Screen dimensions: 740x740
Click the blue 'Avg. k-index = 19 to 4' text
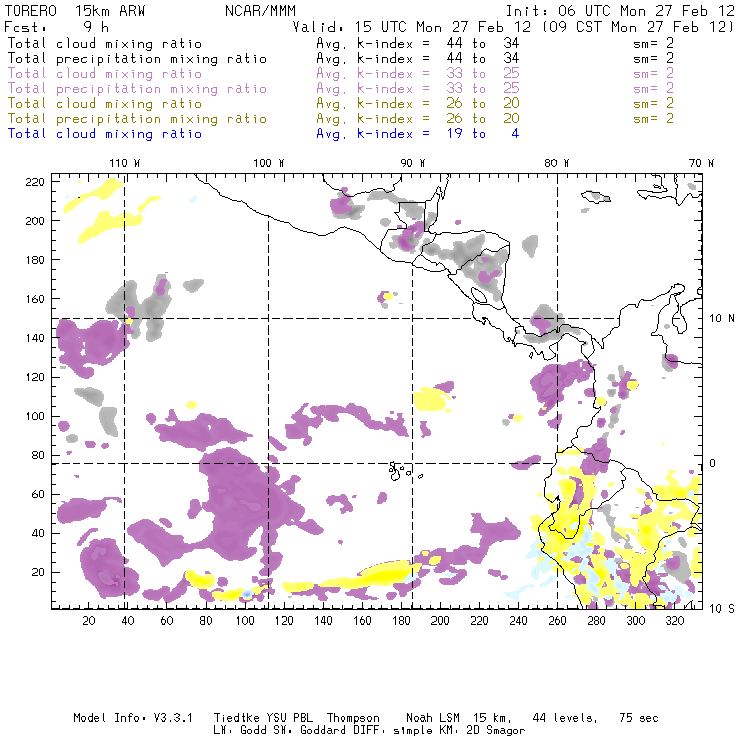click(x=418, y=134)
